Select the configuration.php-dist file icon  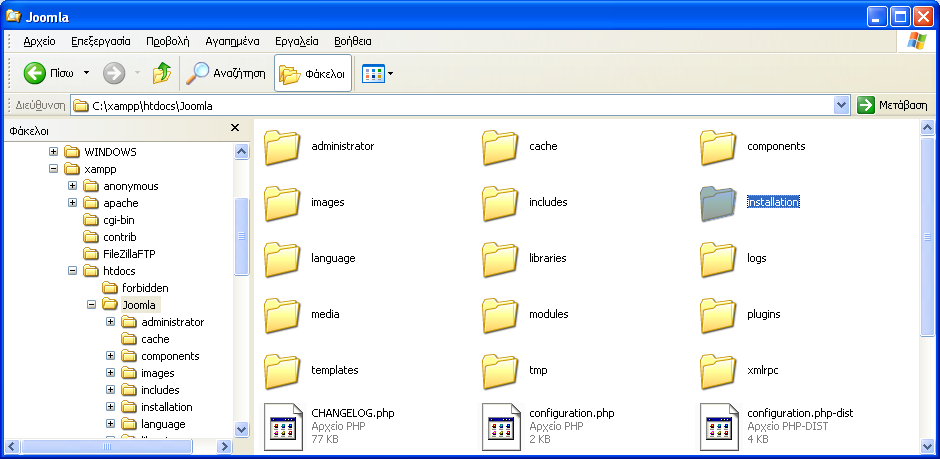[x=719, y=427]
